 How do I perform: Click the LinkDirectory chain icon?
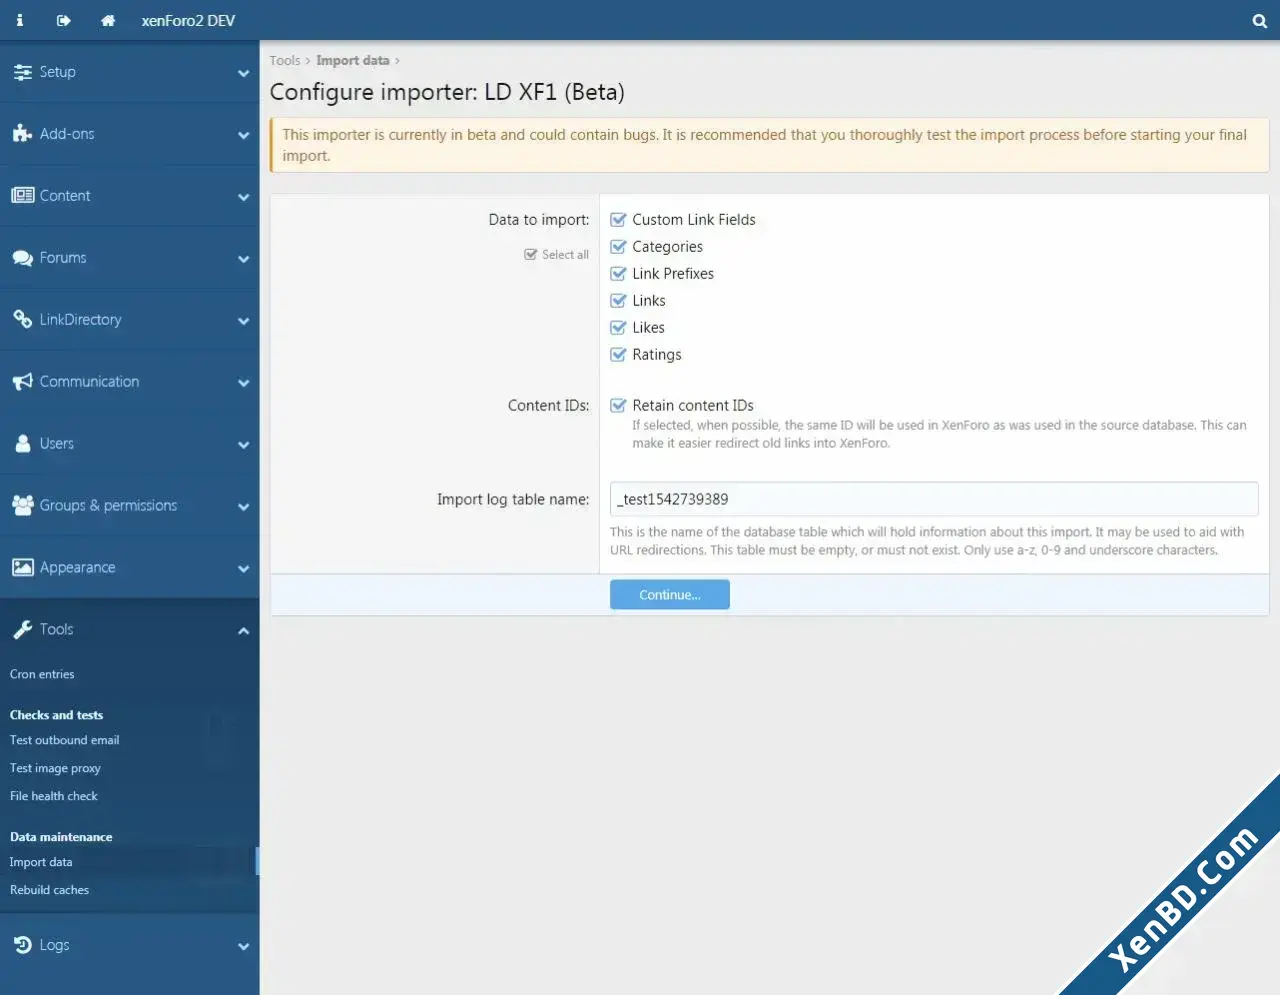coord(22,319)
